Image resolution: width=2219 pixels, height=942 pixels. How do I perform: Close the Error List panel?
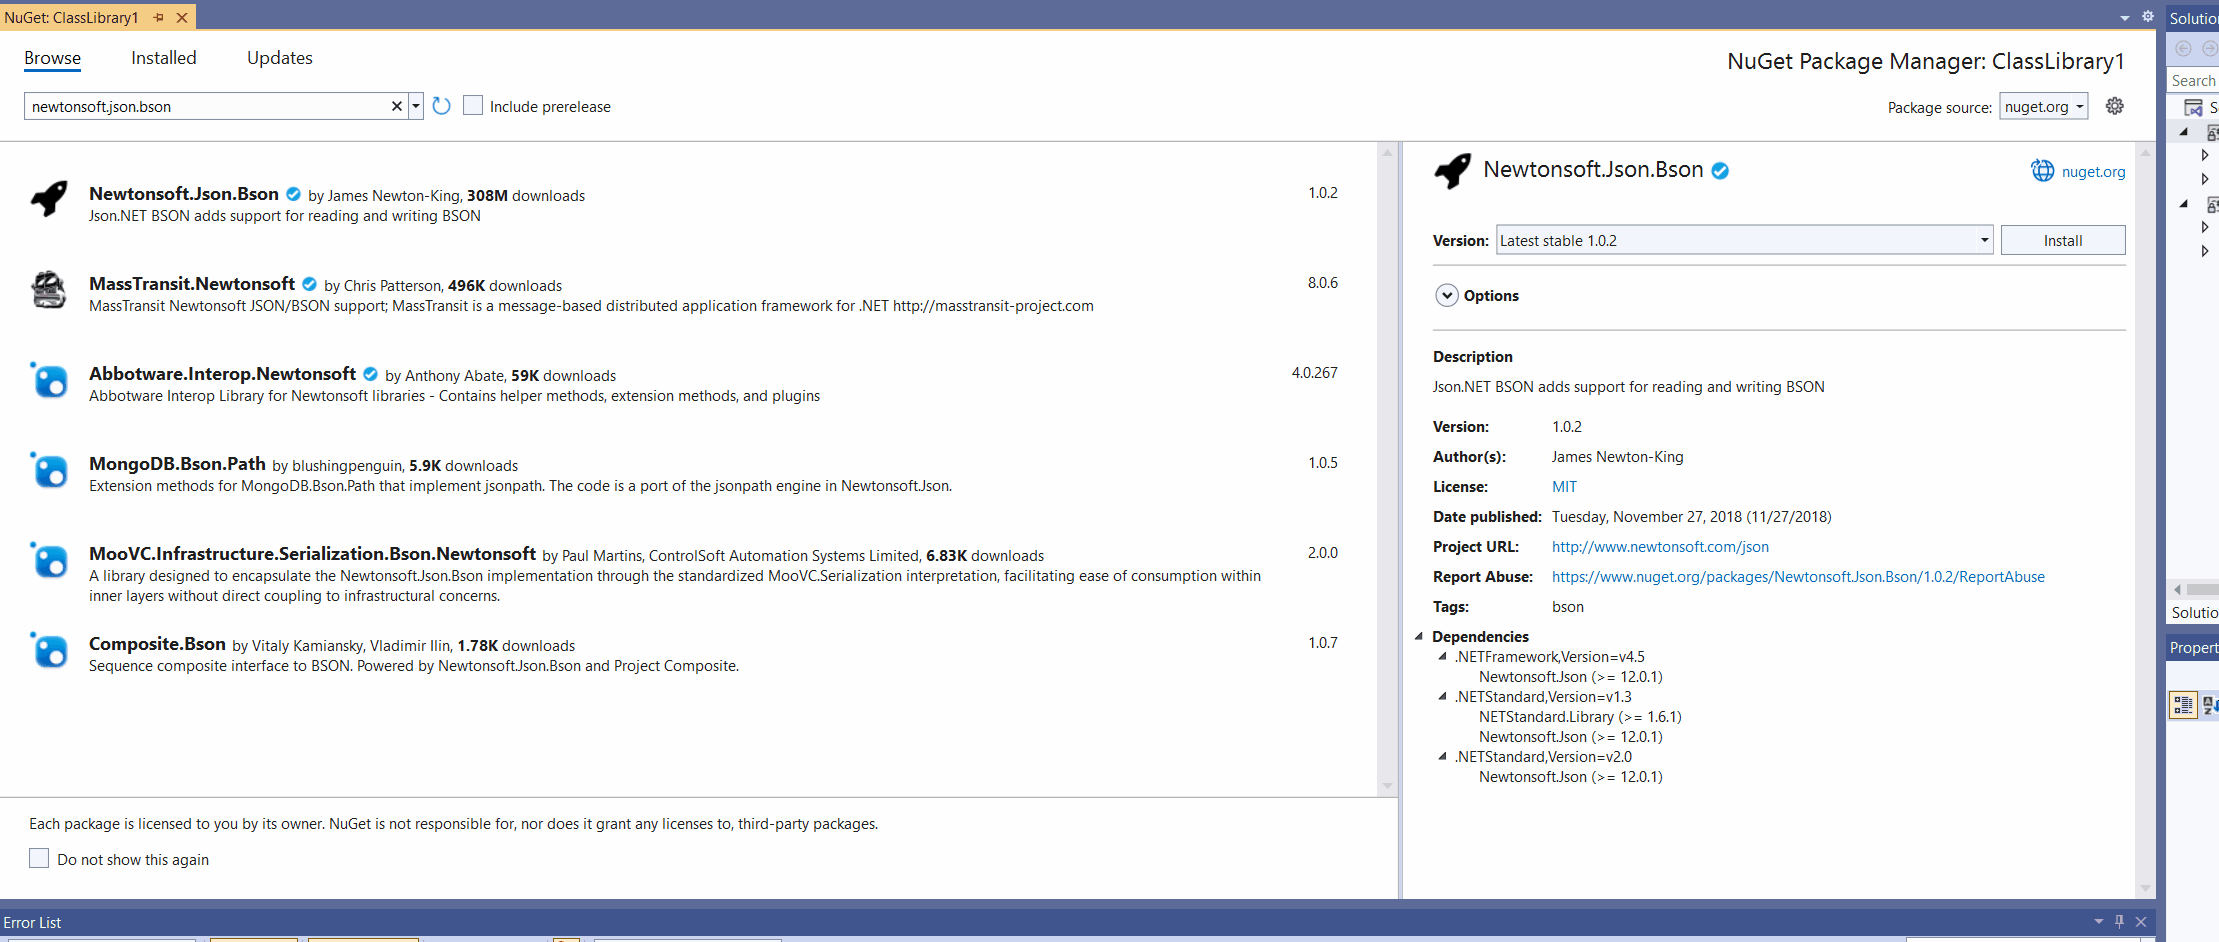tap(2141, 922)
